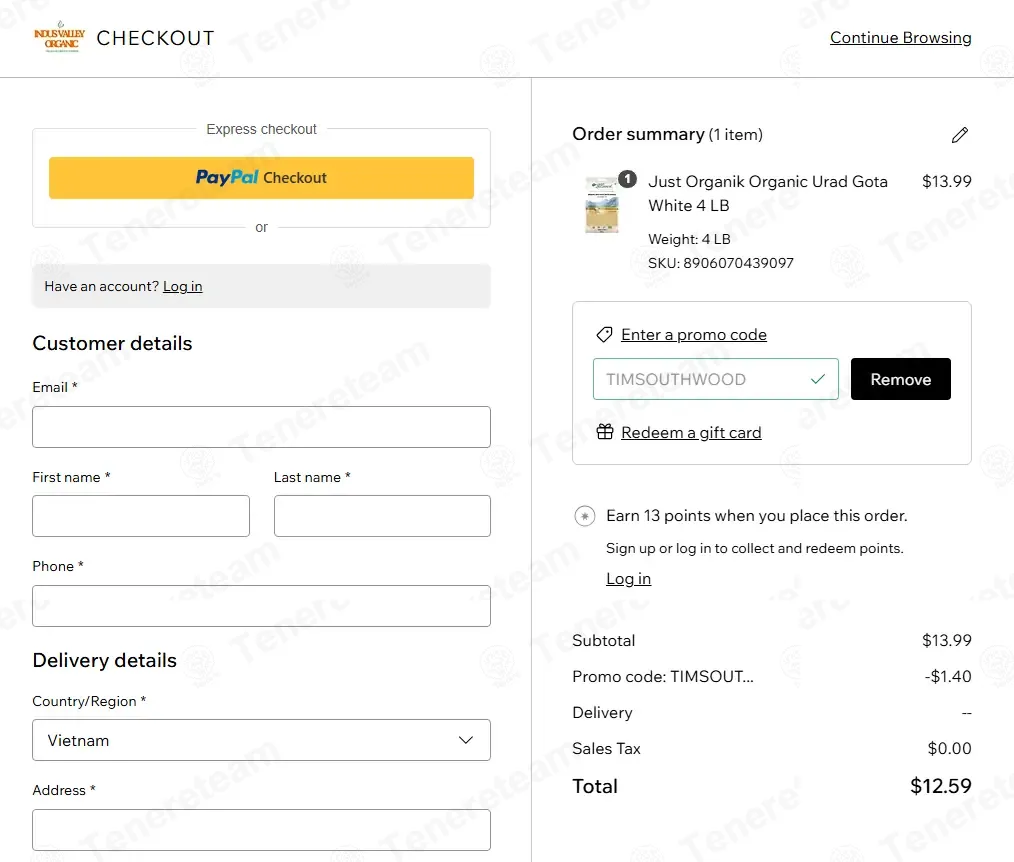Focus the Address input field

pyautogui.click(x=261, y=830)
